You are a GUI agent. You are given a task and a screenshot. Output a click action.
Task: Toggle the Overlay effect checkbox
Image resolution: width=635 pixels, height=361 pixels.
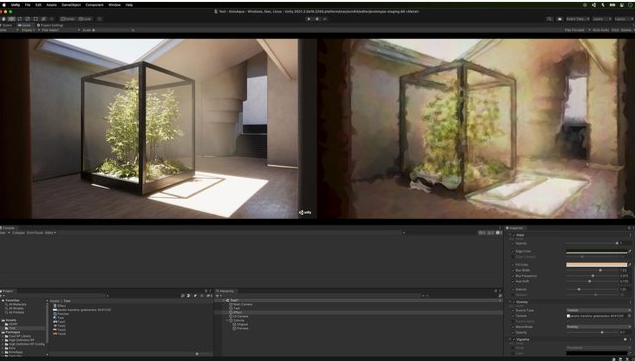pos(514,302)
